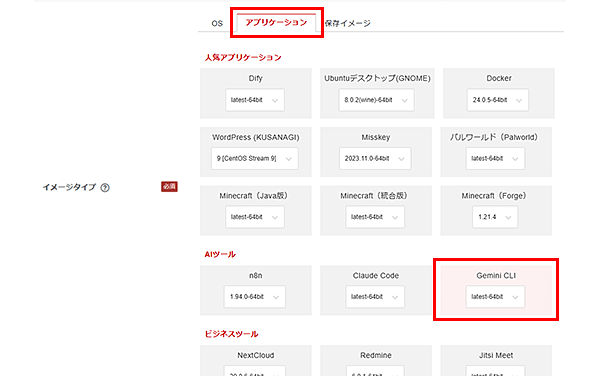Select the Jitsi Meet card title
This screenshot has height=376, width=600.
[x=496, y=355]
